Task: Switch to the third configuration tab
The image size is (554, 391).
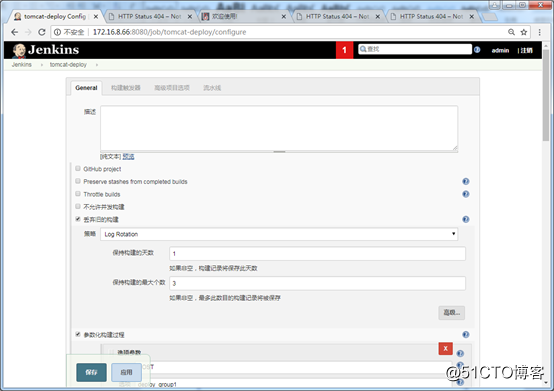Action: click(172, 88)
